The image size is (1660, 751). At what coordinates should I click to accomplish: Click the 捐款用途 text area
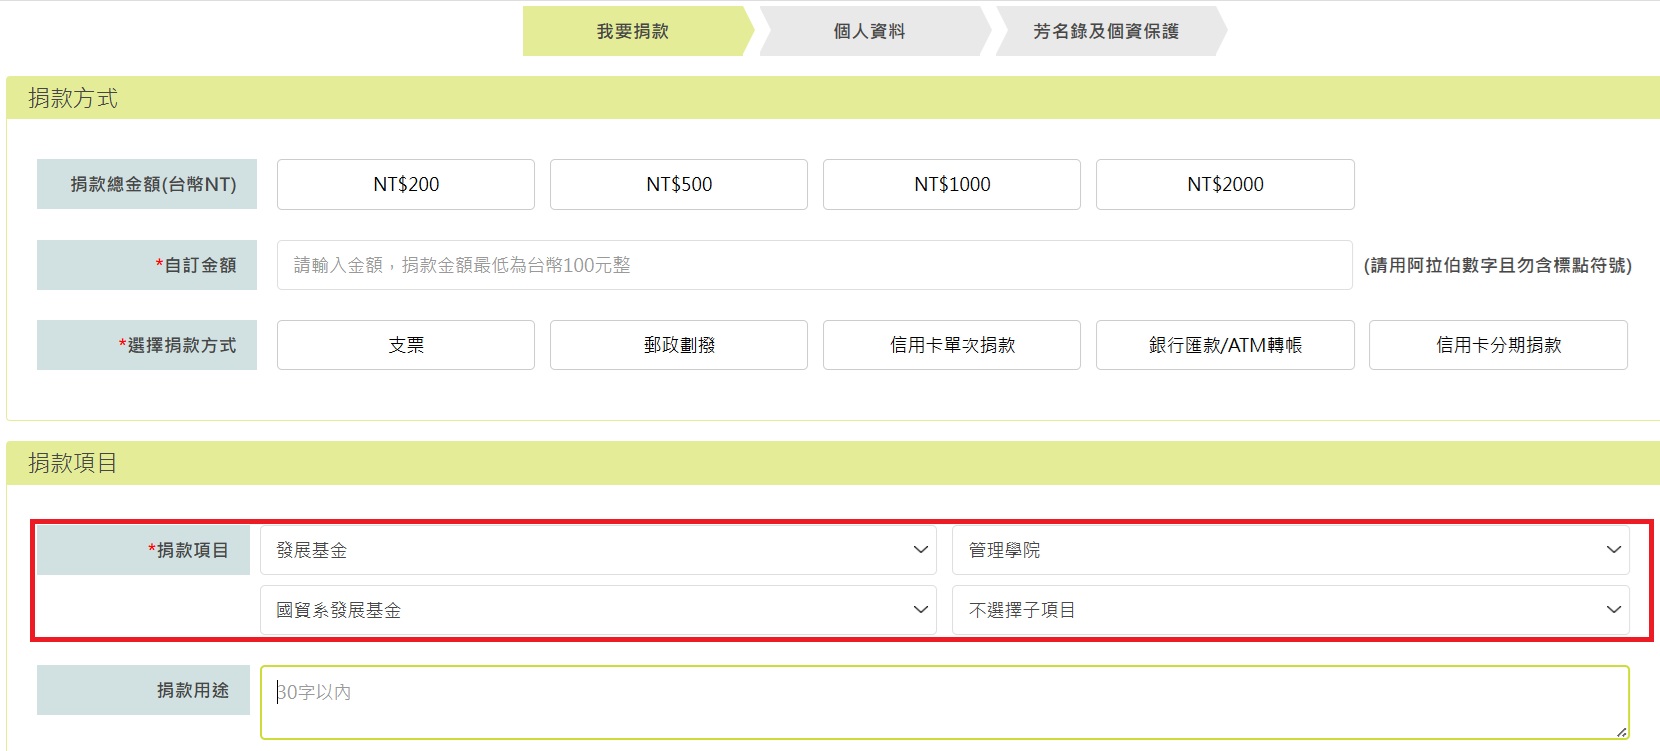coord(944,702)
